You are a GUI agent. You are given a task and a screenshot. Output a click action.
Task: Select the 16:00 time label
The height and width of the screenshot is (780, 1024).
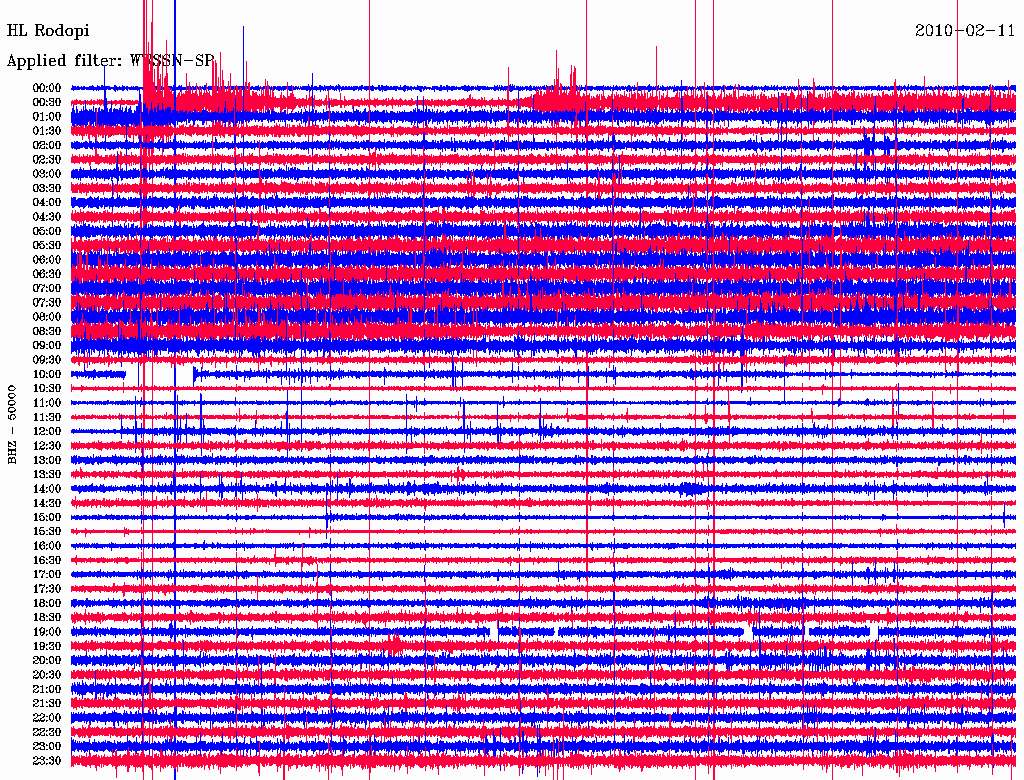tap(47, 546)
